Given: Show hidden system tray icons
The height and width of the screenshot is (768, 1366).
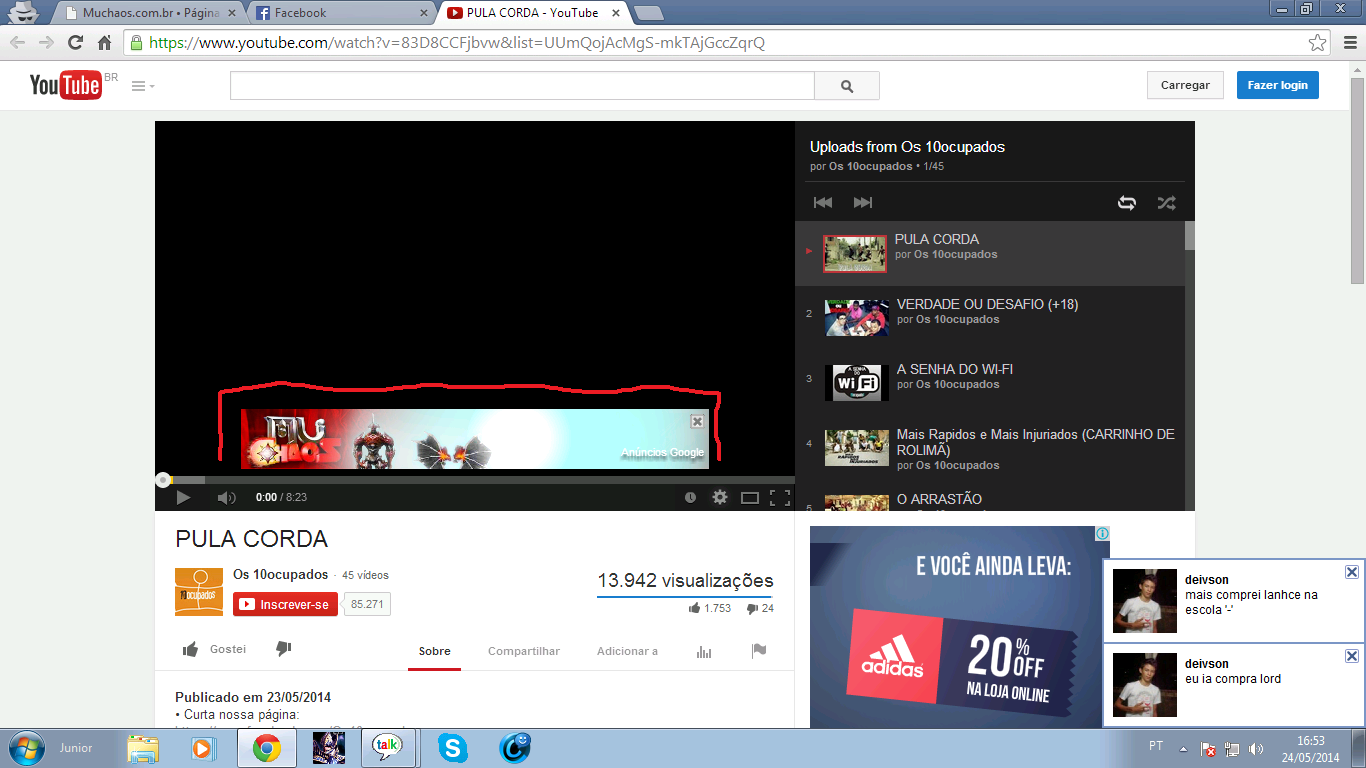Looking at the screenshot, I should [1184, 748].
